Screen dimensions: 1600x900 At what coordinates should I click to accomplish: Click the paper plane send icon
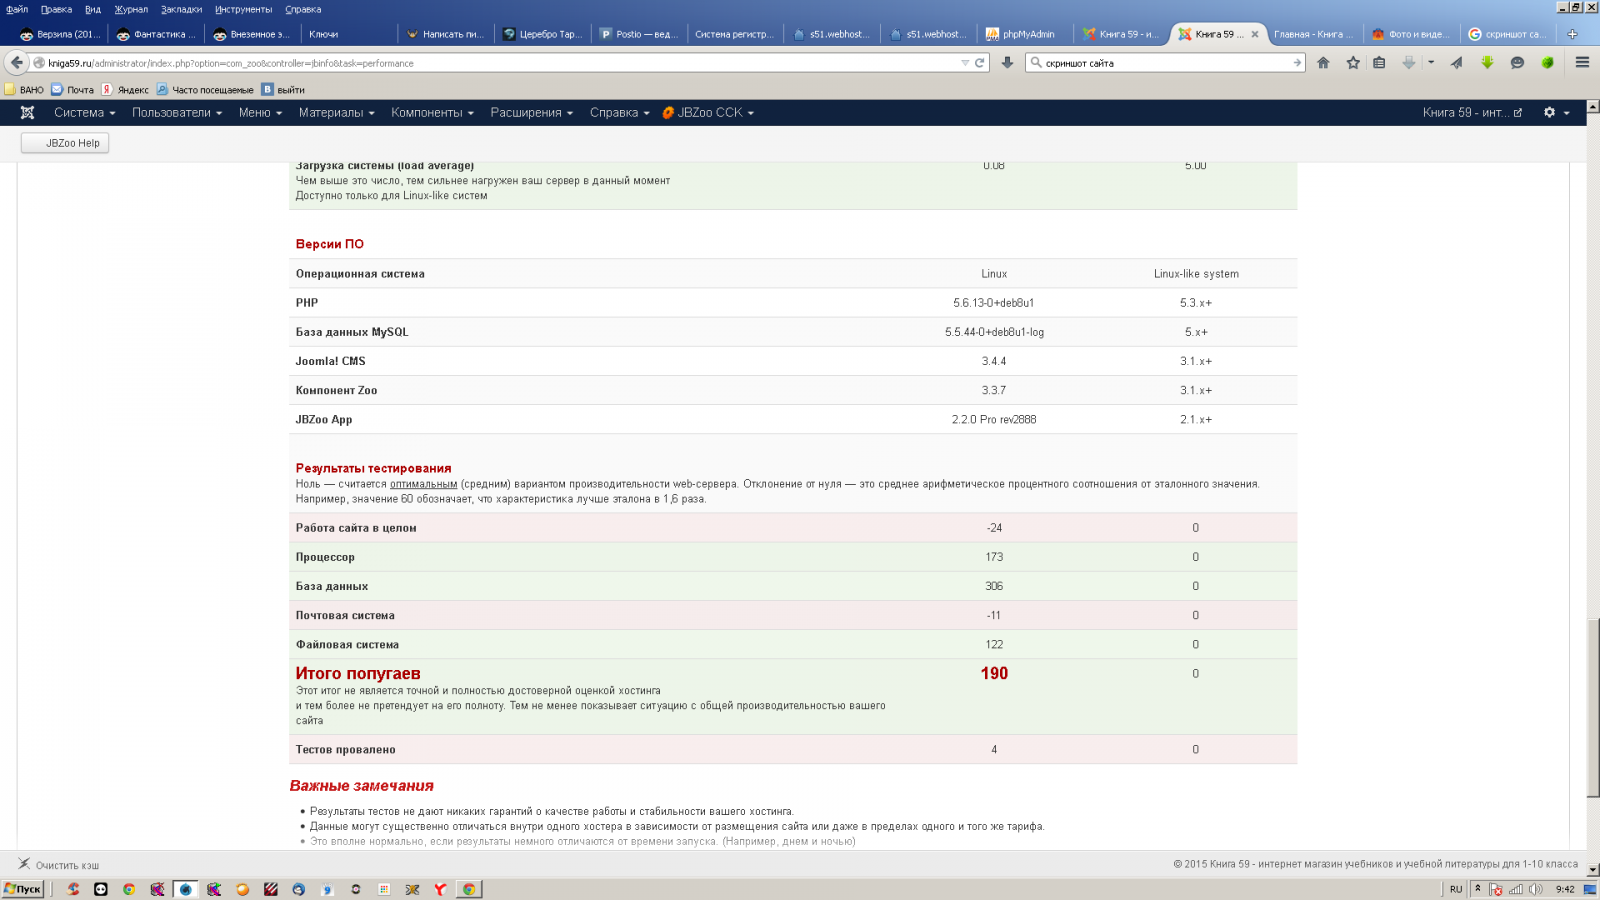click(1457, 62)
